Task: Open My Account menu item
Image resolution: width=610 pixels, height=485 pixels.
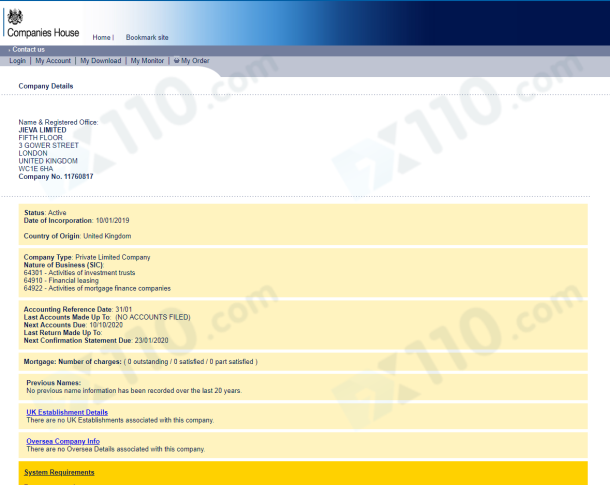Action: coord(53,61)
